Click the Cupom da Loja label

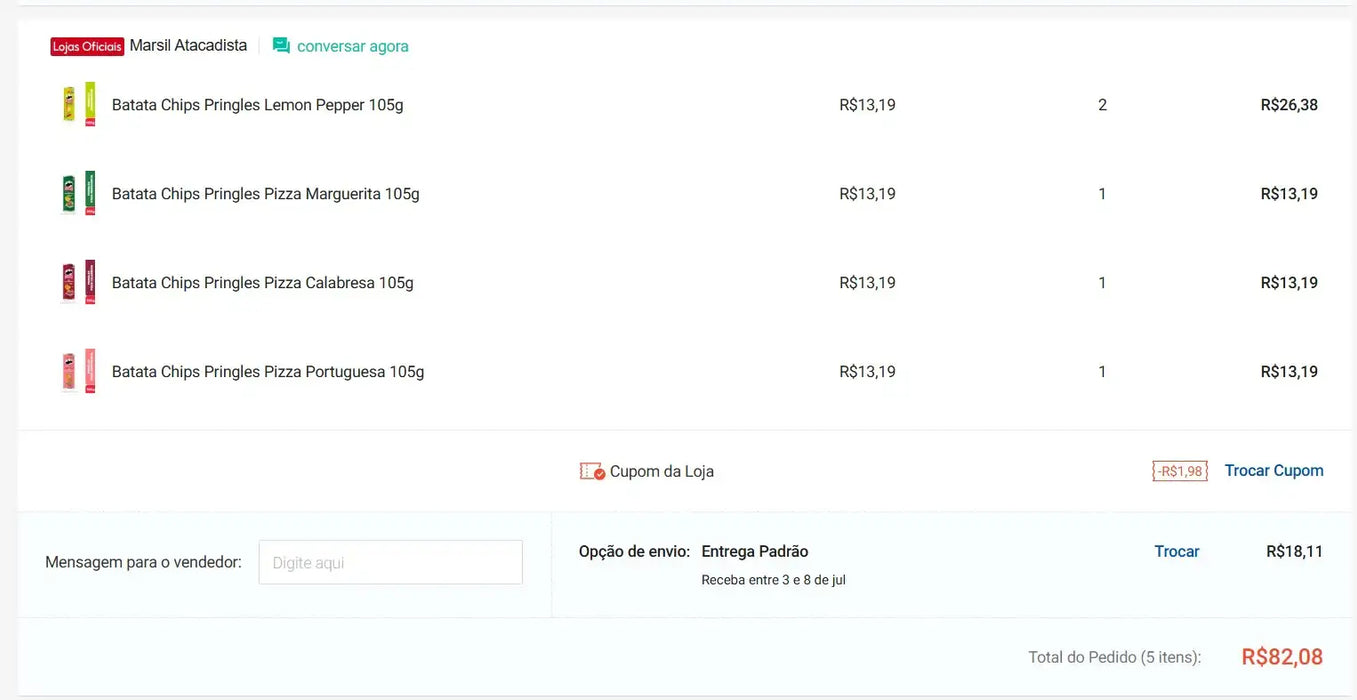tap(661, 471)
